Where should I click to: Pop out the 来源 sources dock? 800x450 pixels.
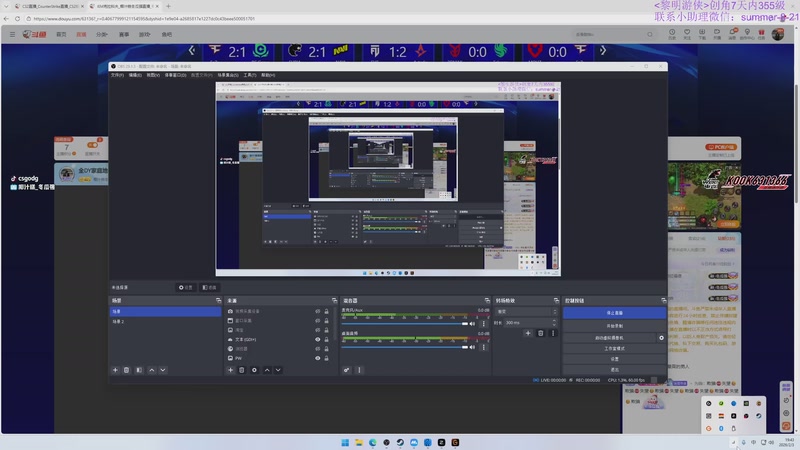pos(333,300)
